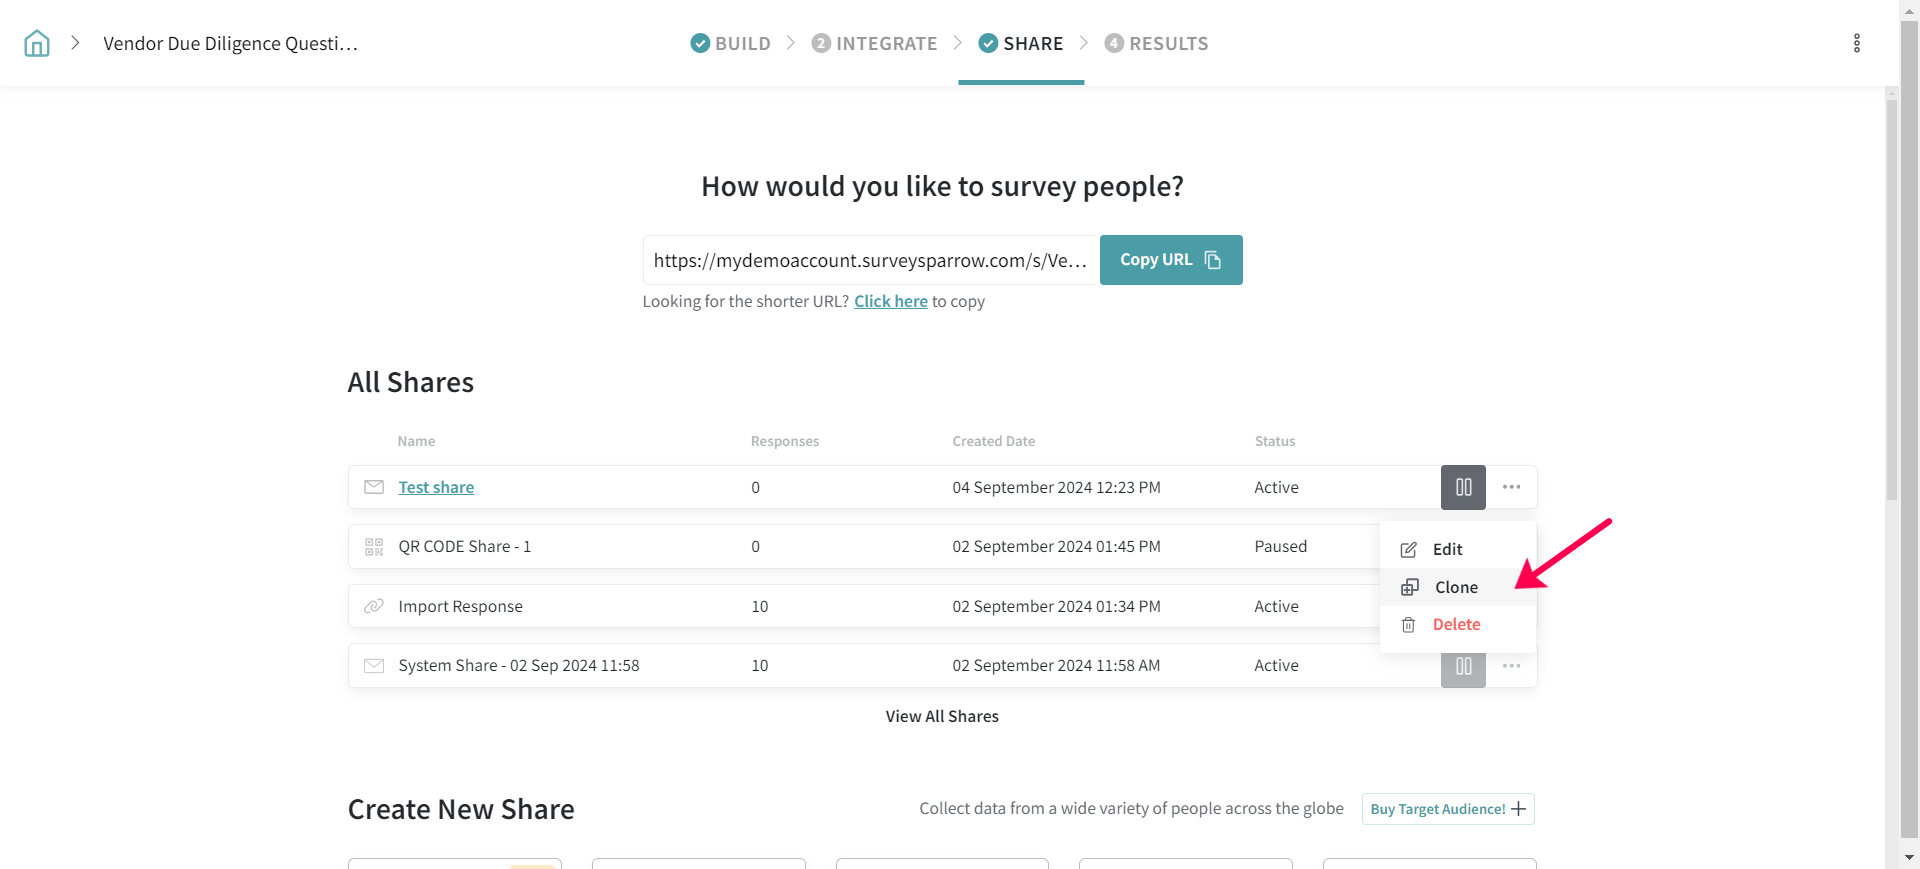Viewport: 1920px width, 869px height.
Task: Open the Test share link
Action: [x=436, y=488]
